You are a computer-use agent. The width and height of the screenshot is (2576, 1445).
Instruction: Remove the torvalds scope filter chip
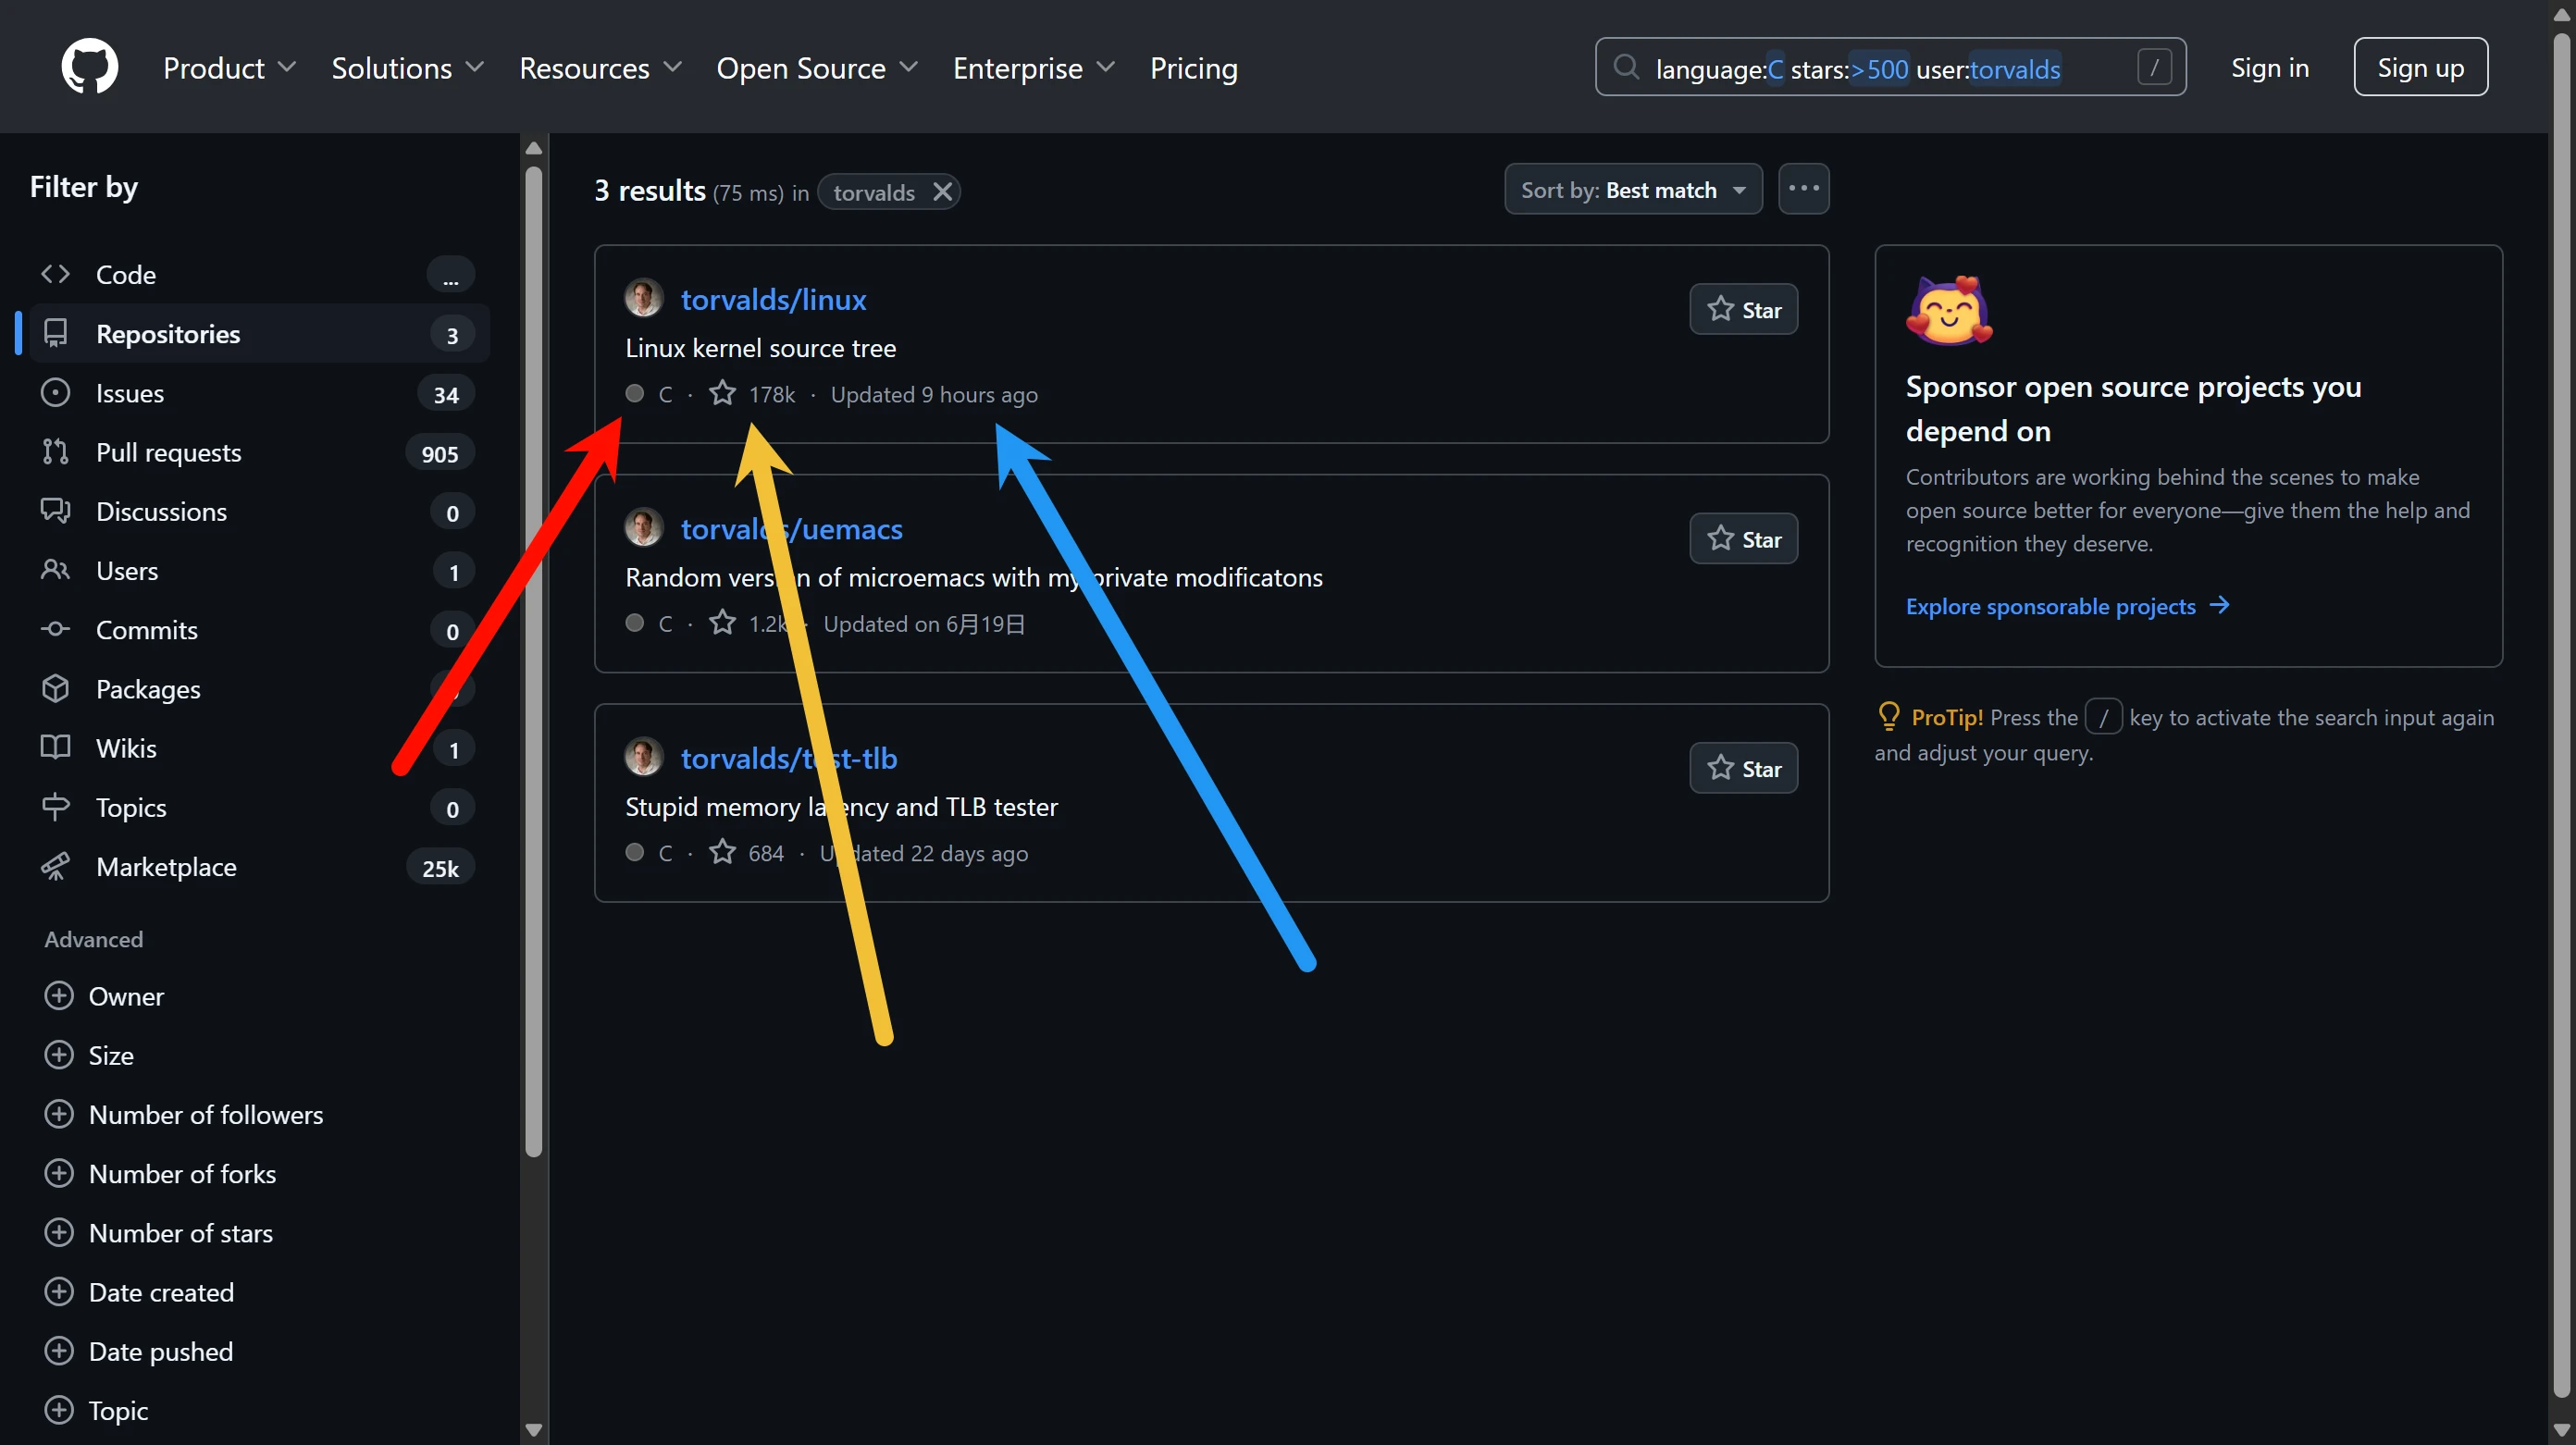[x=942, y=191]
